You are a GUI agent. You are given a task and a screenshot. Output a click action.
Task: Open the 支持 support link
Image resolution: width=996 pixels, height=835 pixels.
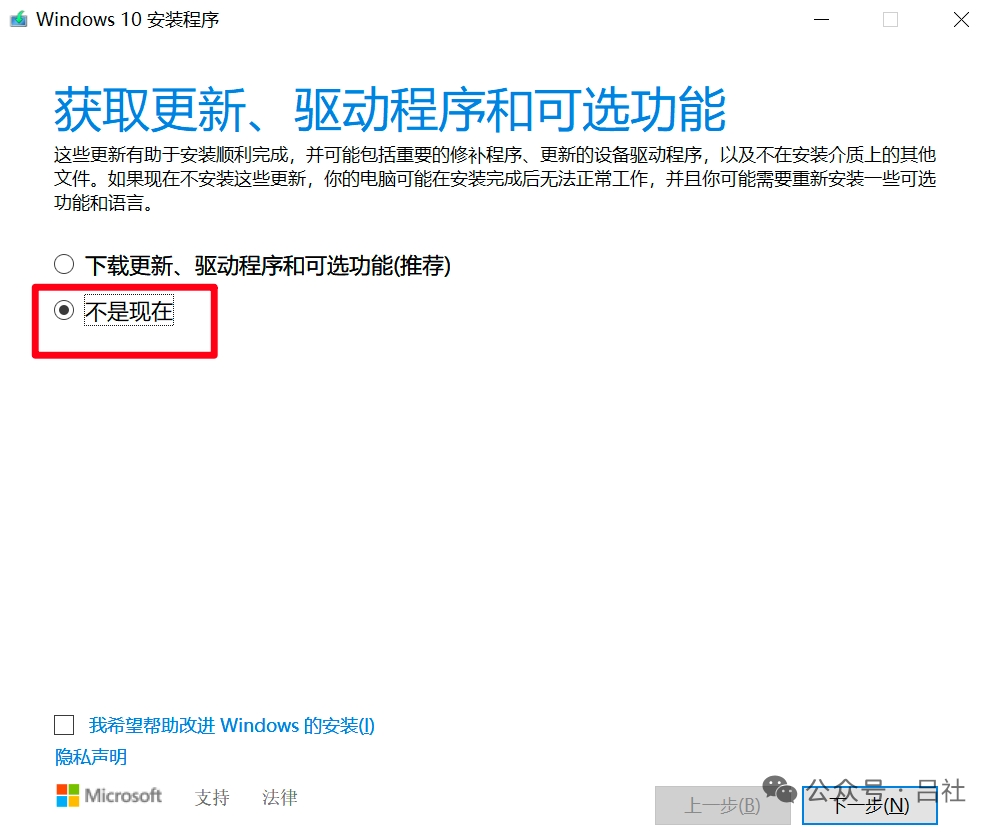[212, 797]
